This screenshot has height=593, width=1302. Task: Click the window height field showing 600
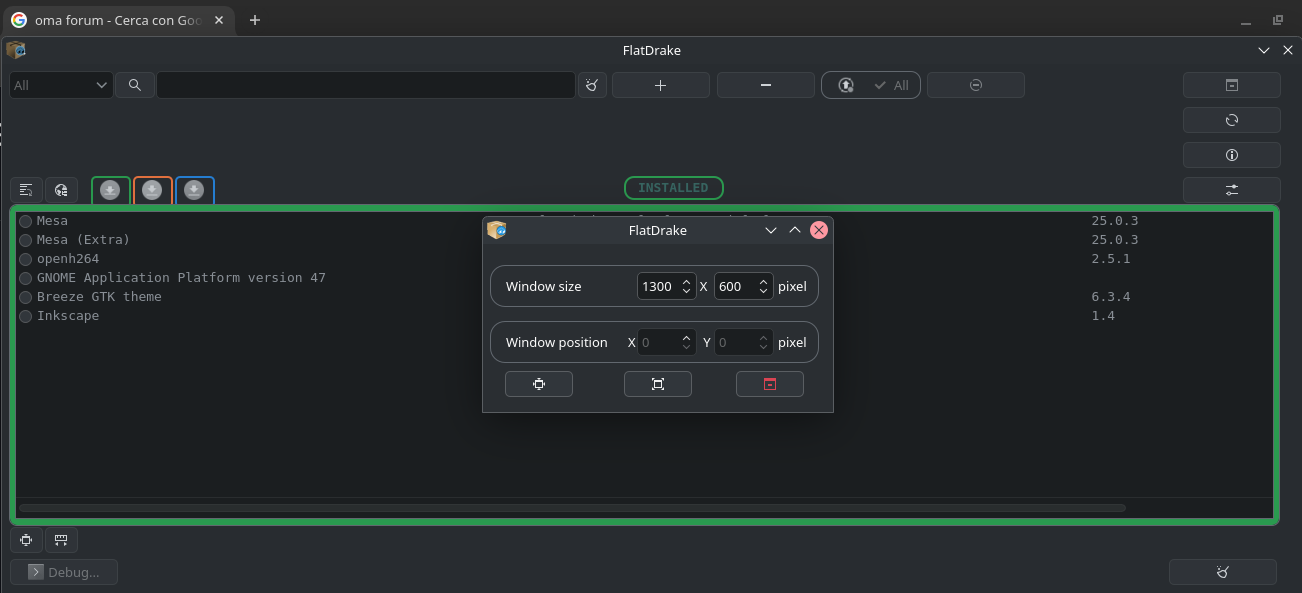click(735, 286)
